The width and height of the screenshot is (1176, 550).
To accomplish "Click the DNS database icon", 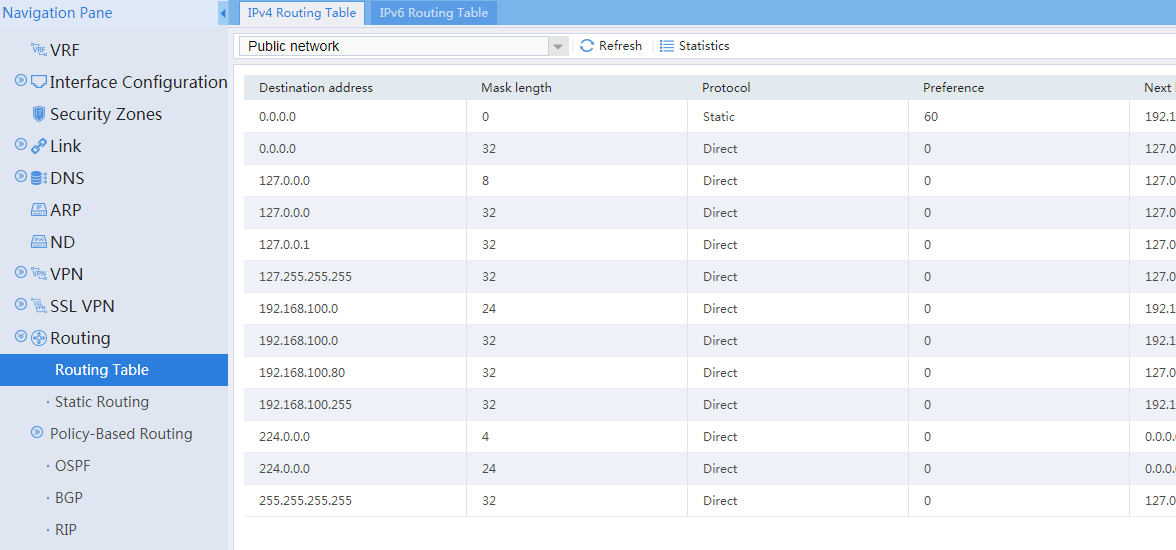I will point(39,179).
